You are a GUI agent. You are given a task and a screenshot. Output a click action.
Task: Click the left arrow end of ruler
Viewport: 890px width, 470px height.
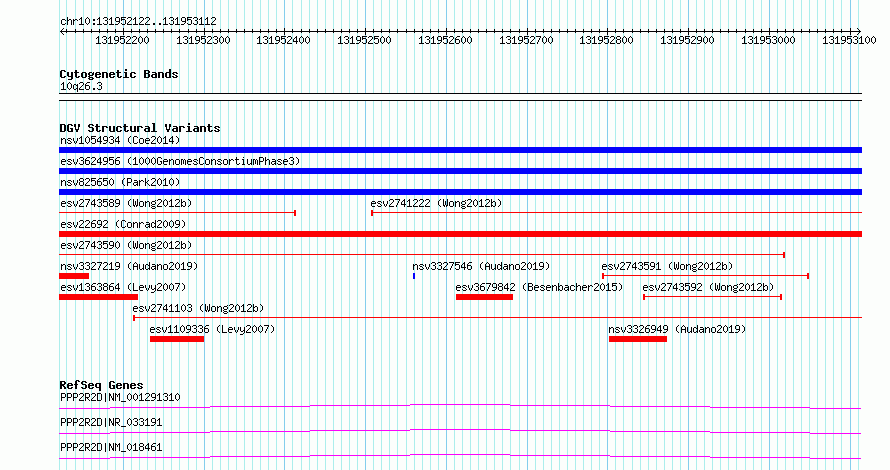click(62, 31)
